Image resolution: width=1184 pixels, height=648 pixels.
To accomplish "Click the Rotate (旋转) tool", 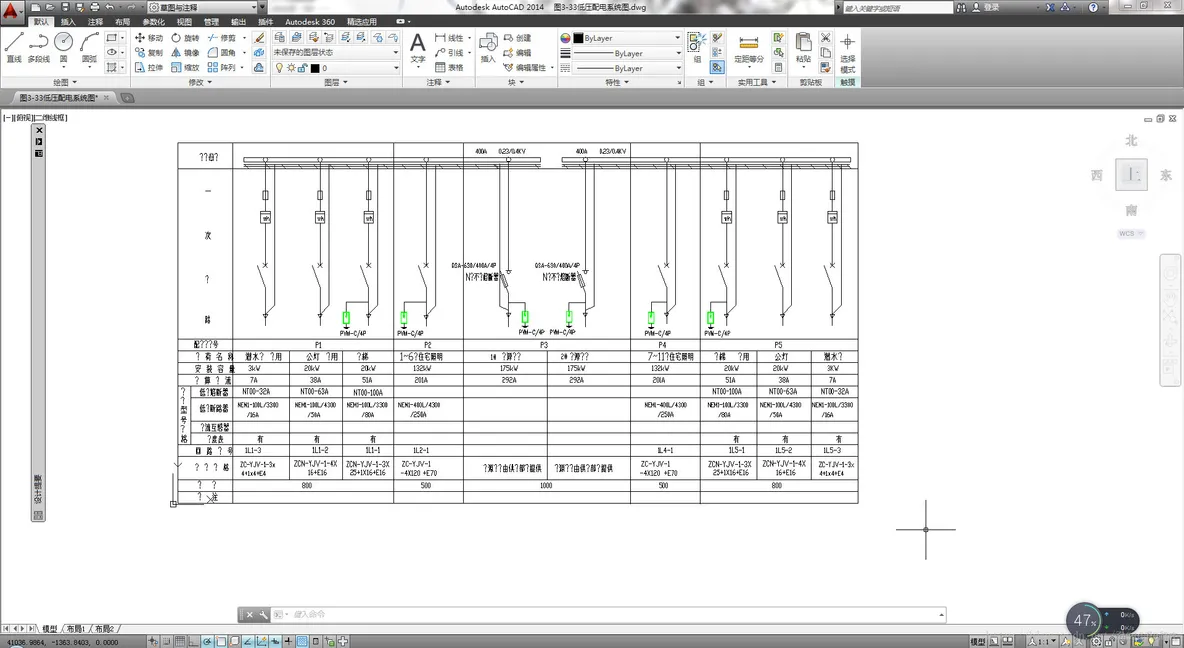I will (x=185, y=38).
